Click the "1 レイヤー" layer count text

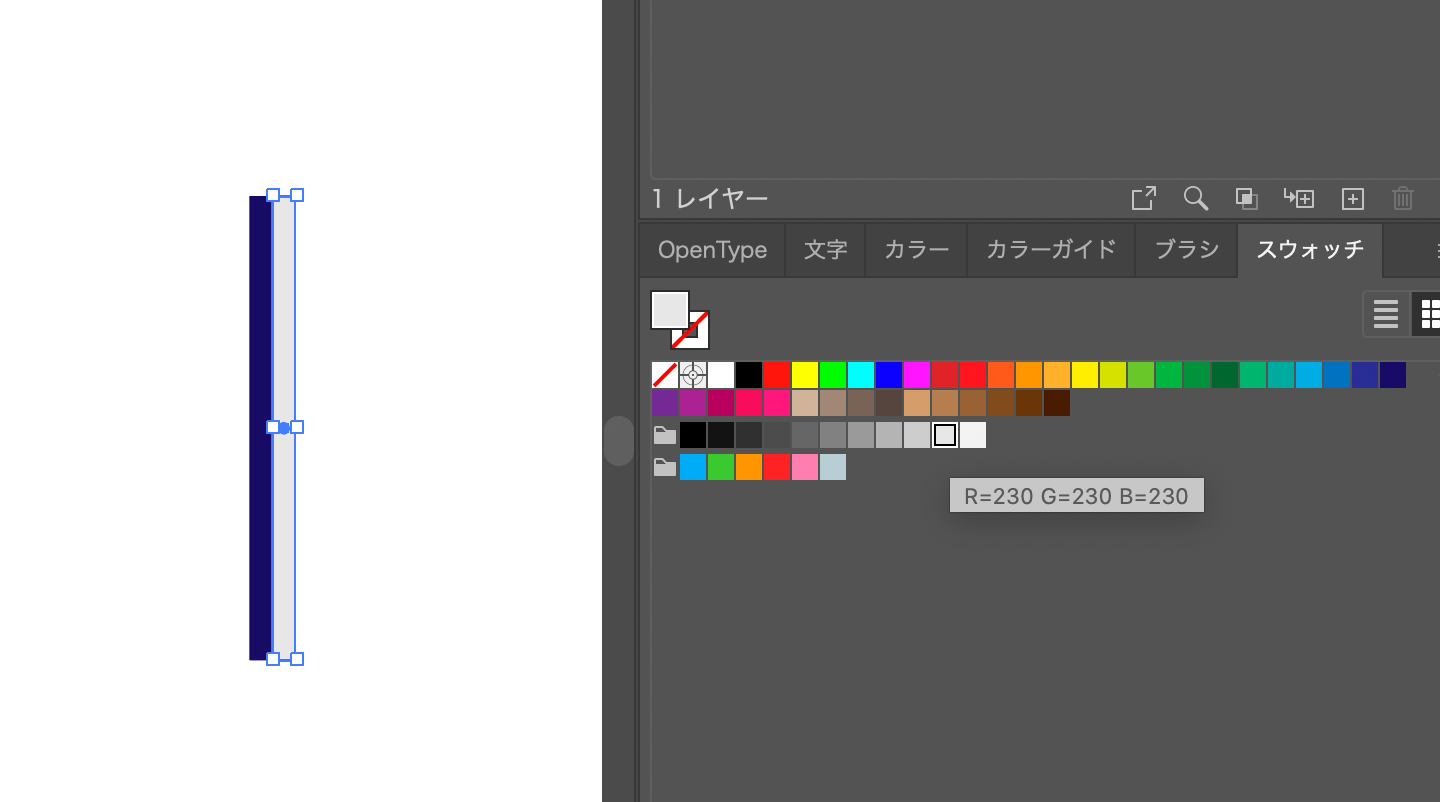point(710,199)
